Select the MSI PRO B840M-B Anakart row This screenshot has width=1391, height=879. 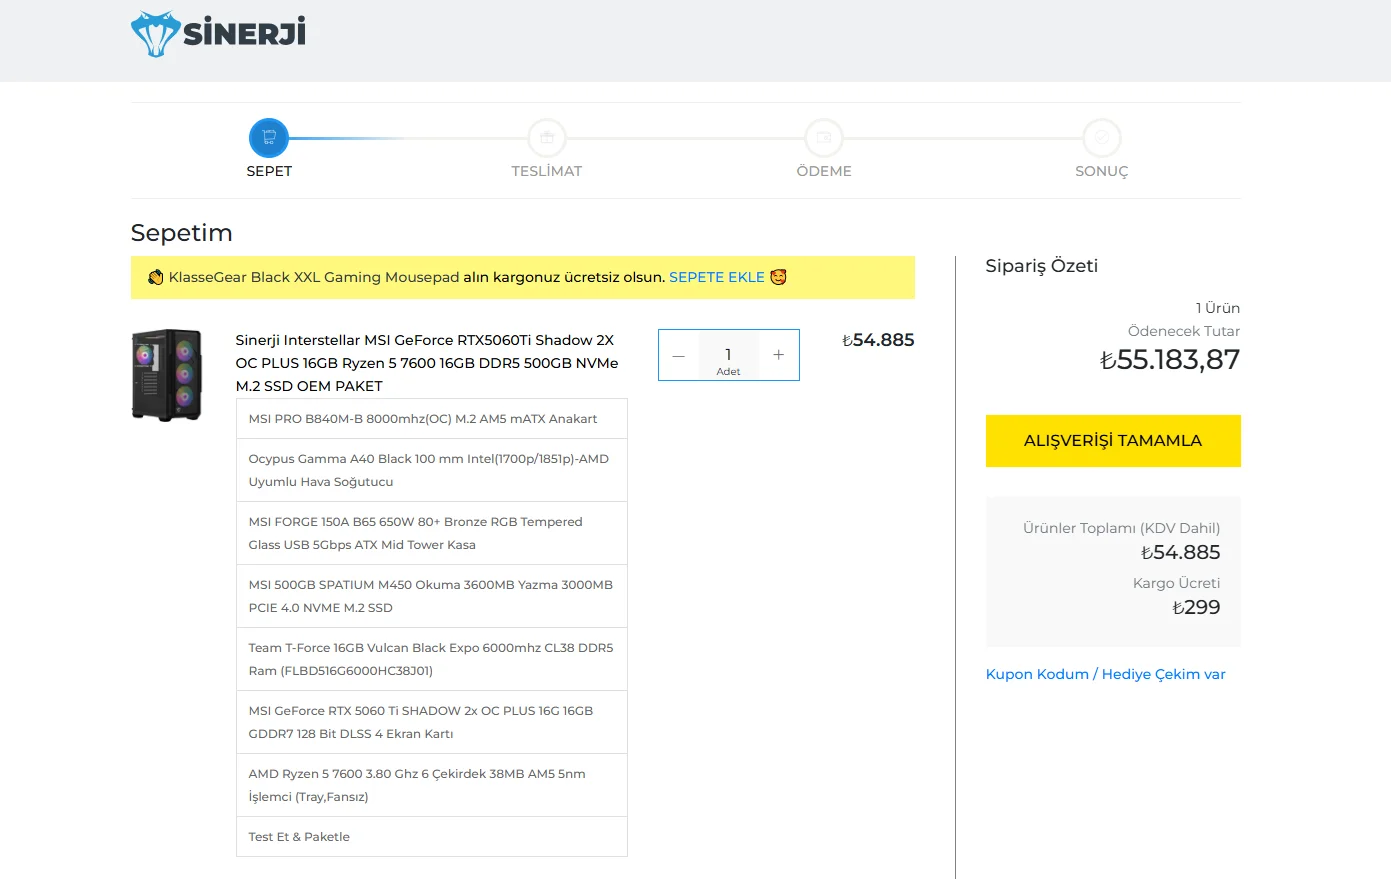[432, 419]
